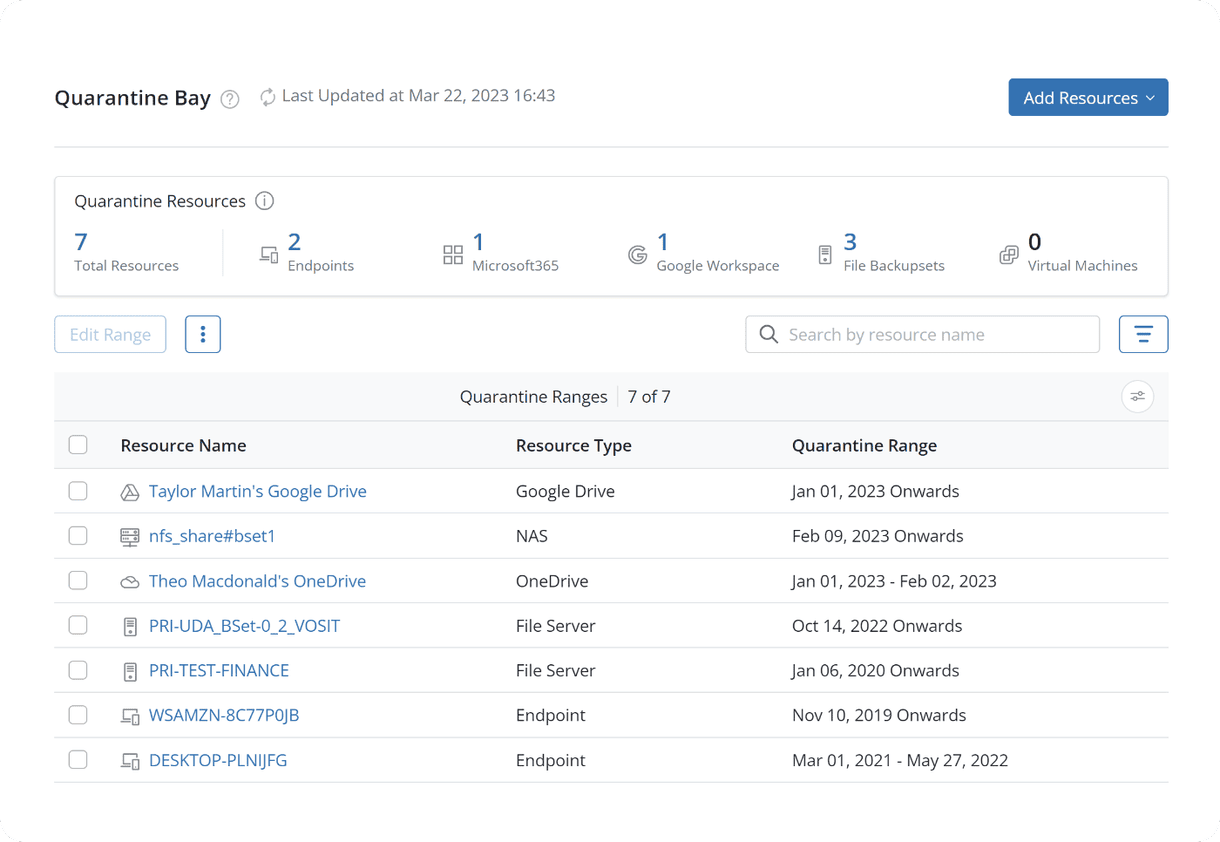Open the filter icon beside the search bar

click(x=1143, y=334)
